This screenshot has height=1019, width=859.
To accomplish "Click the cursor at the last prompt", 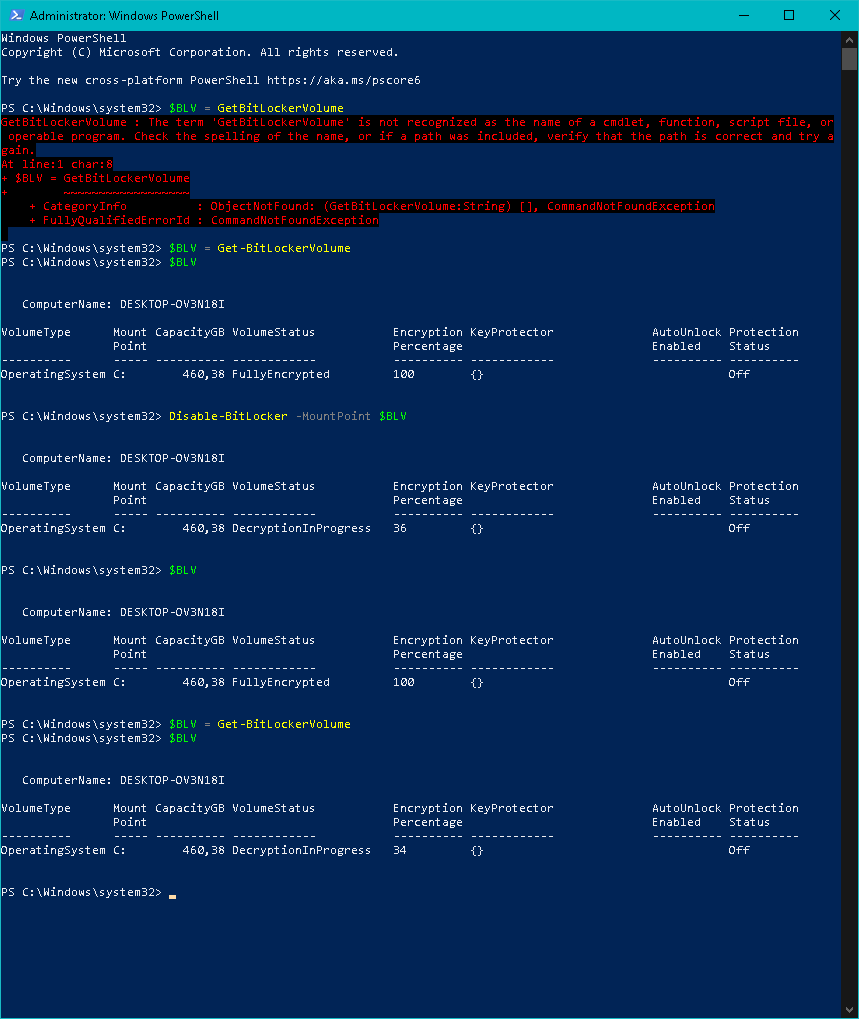I will point(172,893).
